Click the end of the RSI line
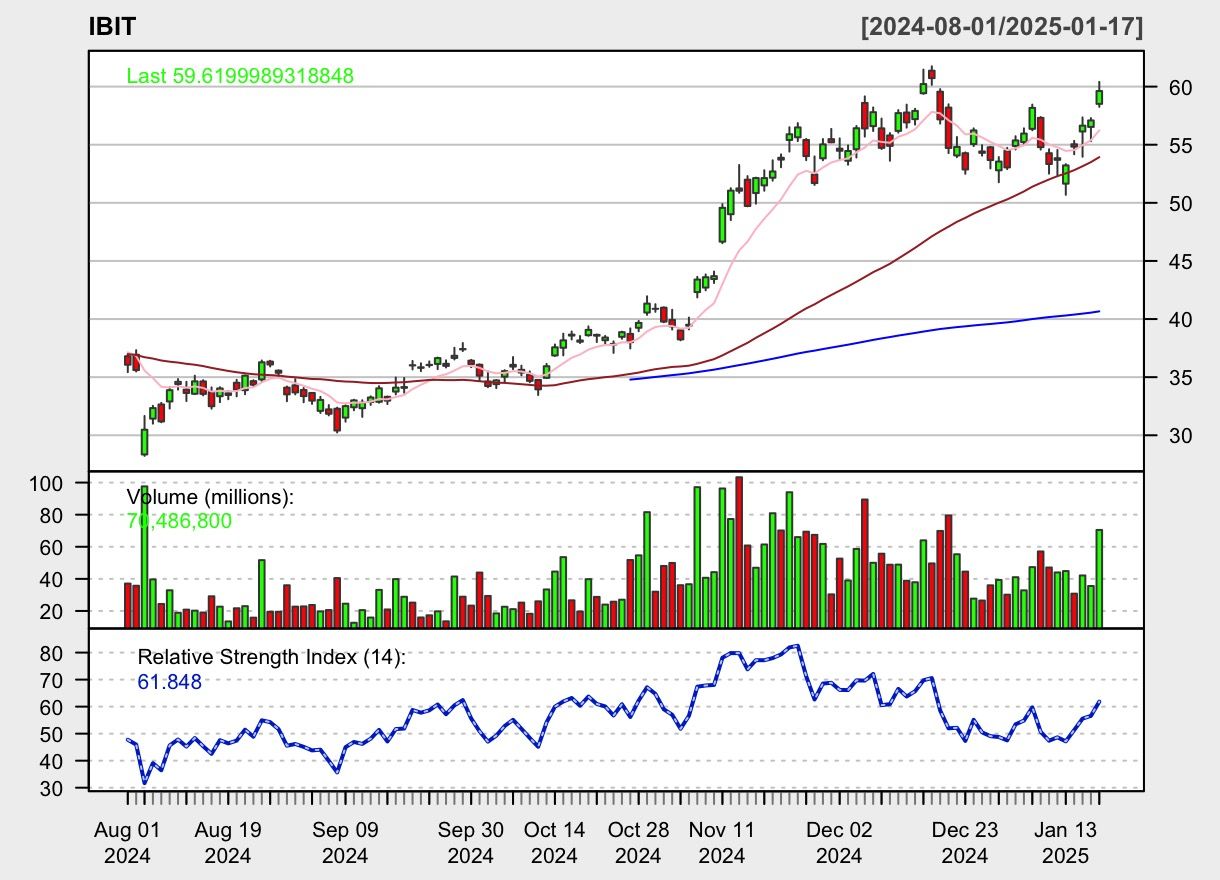The height and width of the screenshot is (880, 1220). pyautogui.click(x=1099, y=702)
